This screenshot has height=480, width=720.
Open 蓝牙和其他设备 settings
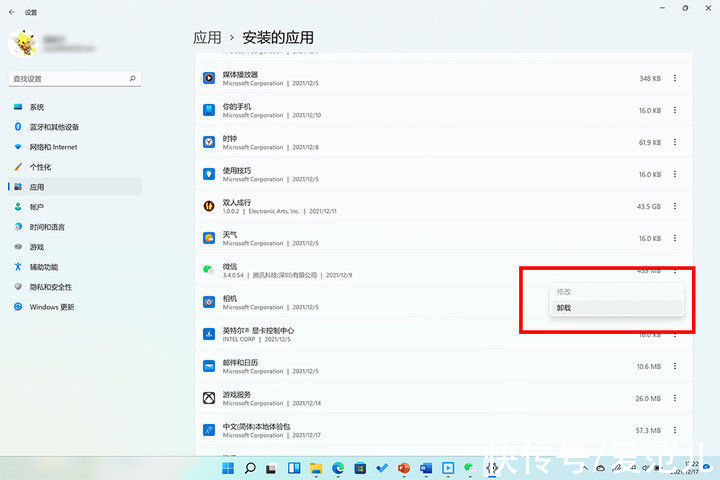click(75, 127)
